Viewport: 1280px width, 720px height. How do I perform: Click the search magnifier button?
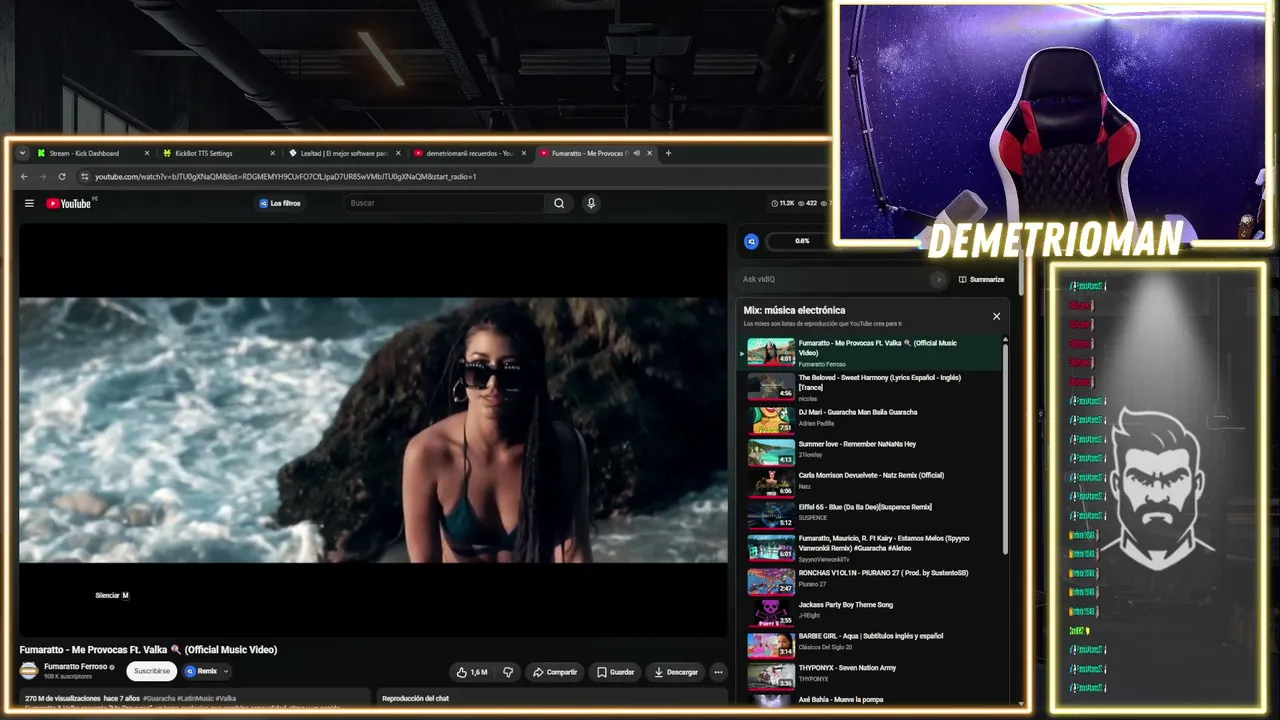559,203
